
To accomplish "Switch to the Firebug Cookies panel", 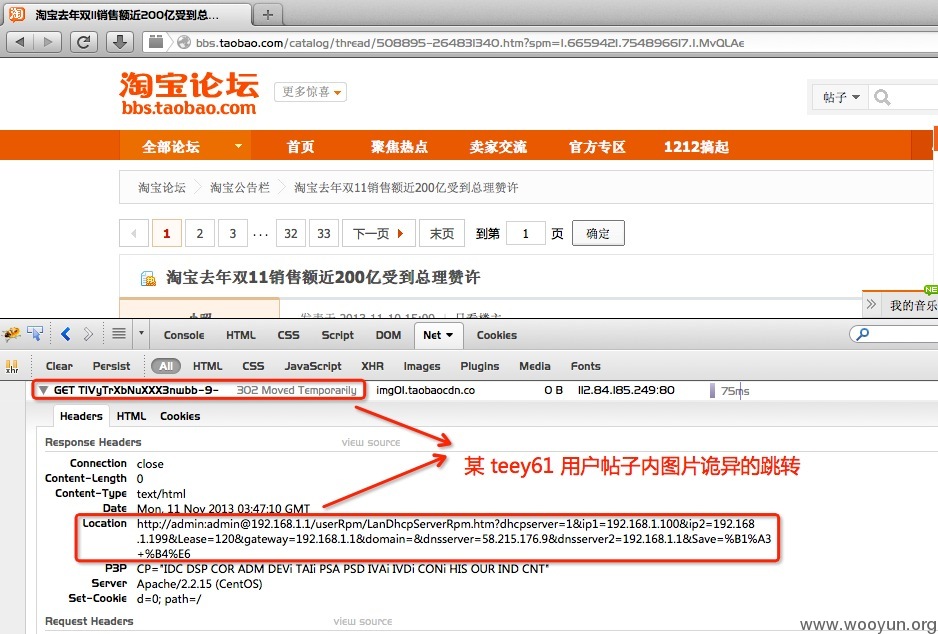I will tap(497, 335).
